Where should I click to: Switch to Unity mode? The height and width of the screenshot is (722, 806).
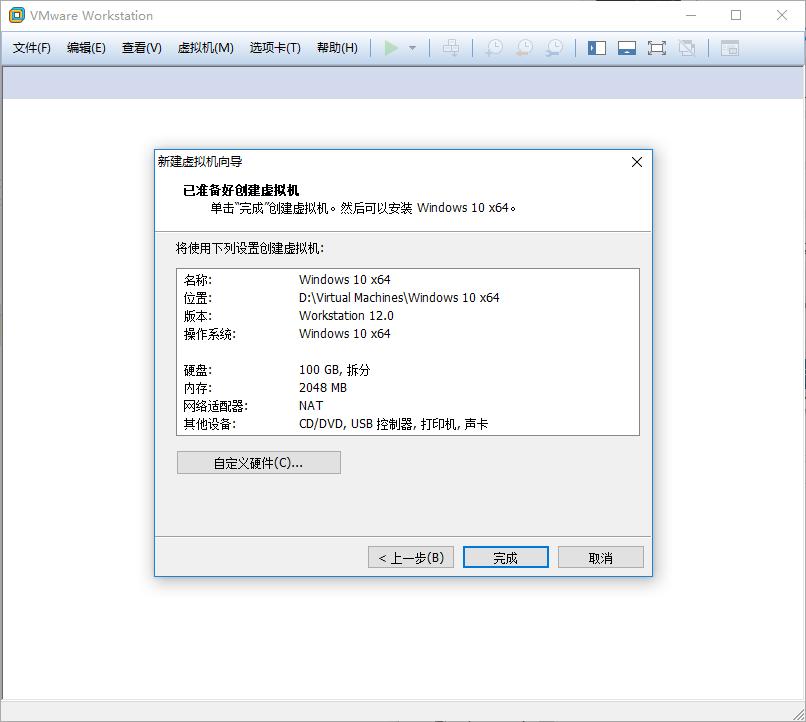(x=689, y=47)
